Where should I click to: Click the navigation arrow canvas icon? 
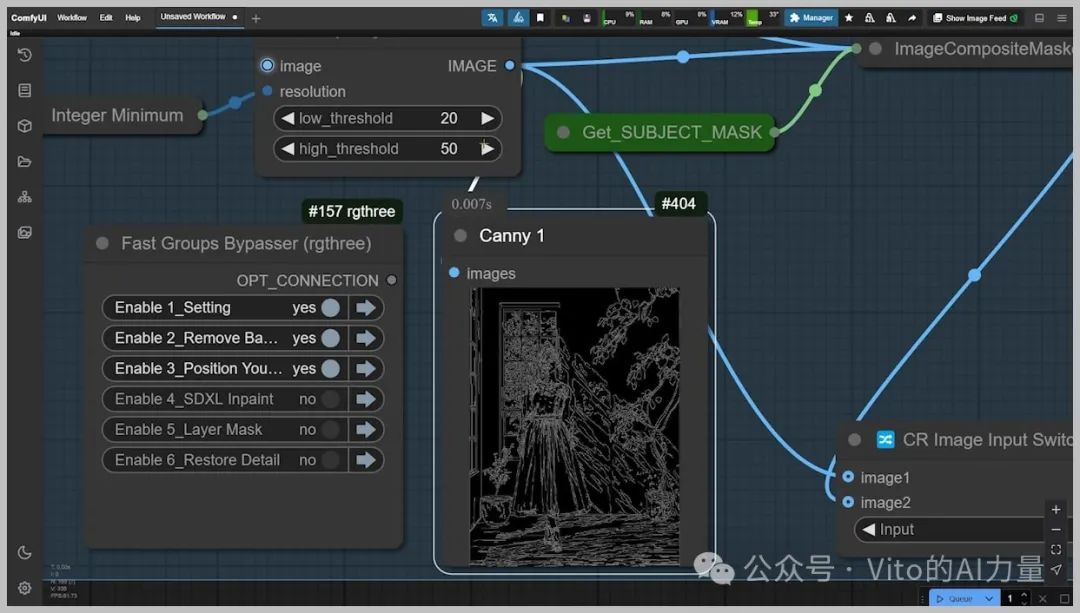click(1056, 570)
